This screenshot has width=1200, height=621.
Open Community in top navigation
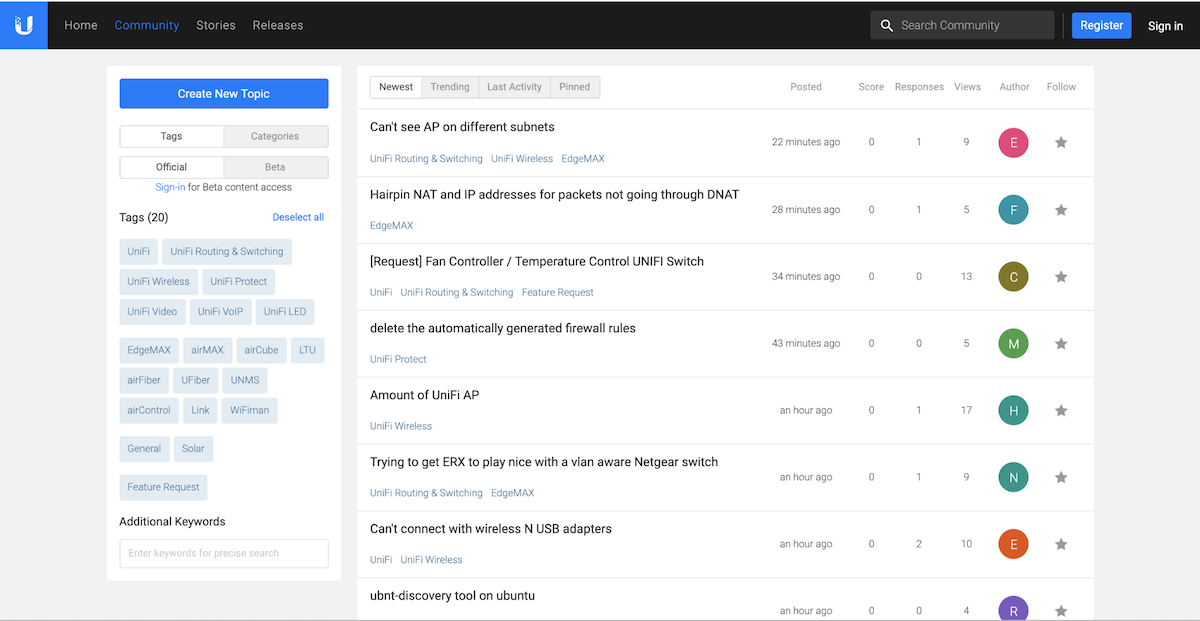click(147, 25)
